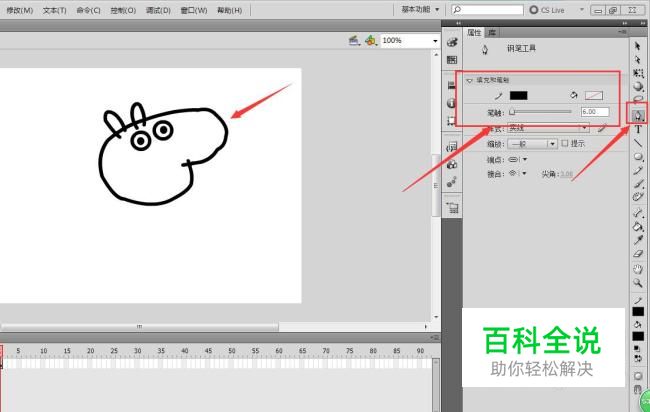
Task: Click the empty fill color swatch in properties
Action: [594, 96]
